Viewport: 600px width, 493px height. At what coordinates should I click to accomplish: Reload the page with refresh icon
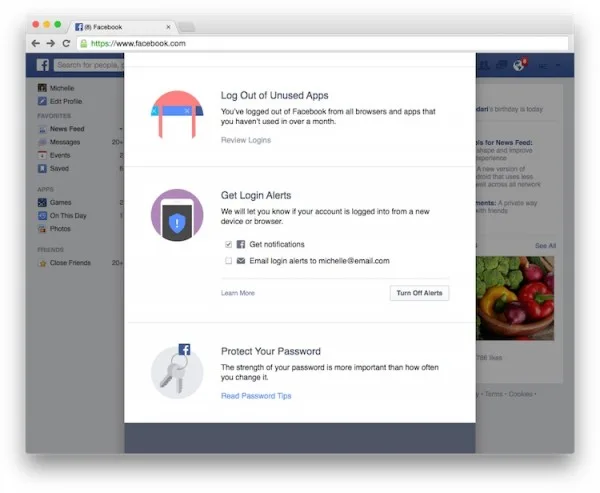[66, 43]
